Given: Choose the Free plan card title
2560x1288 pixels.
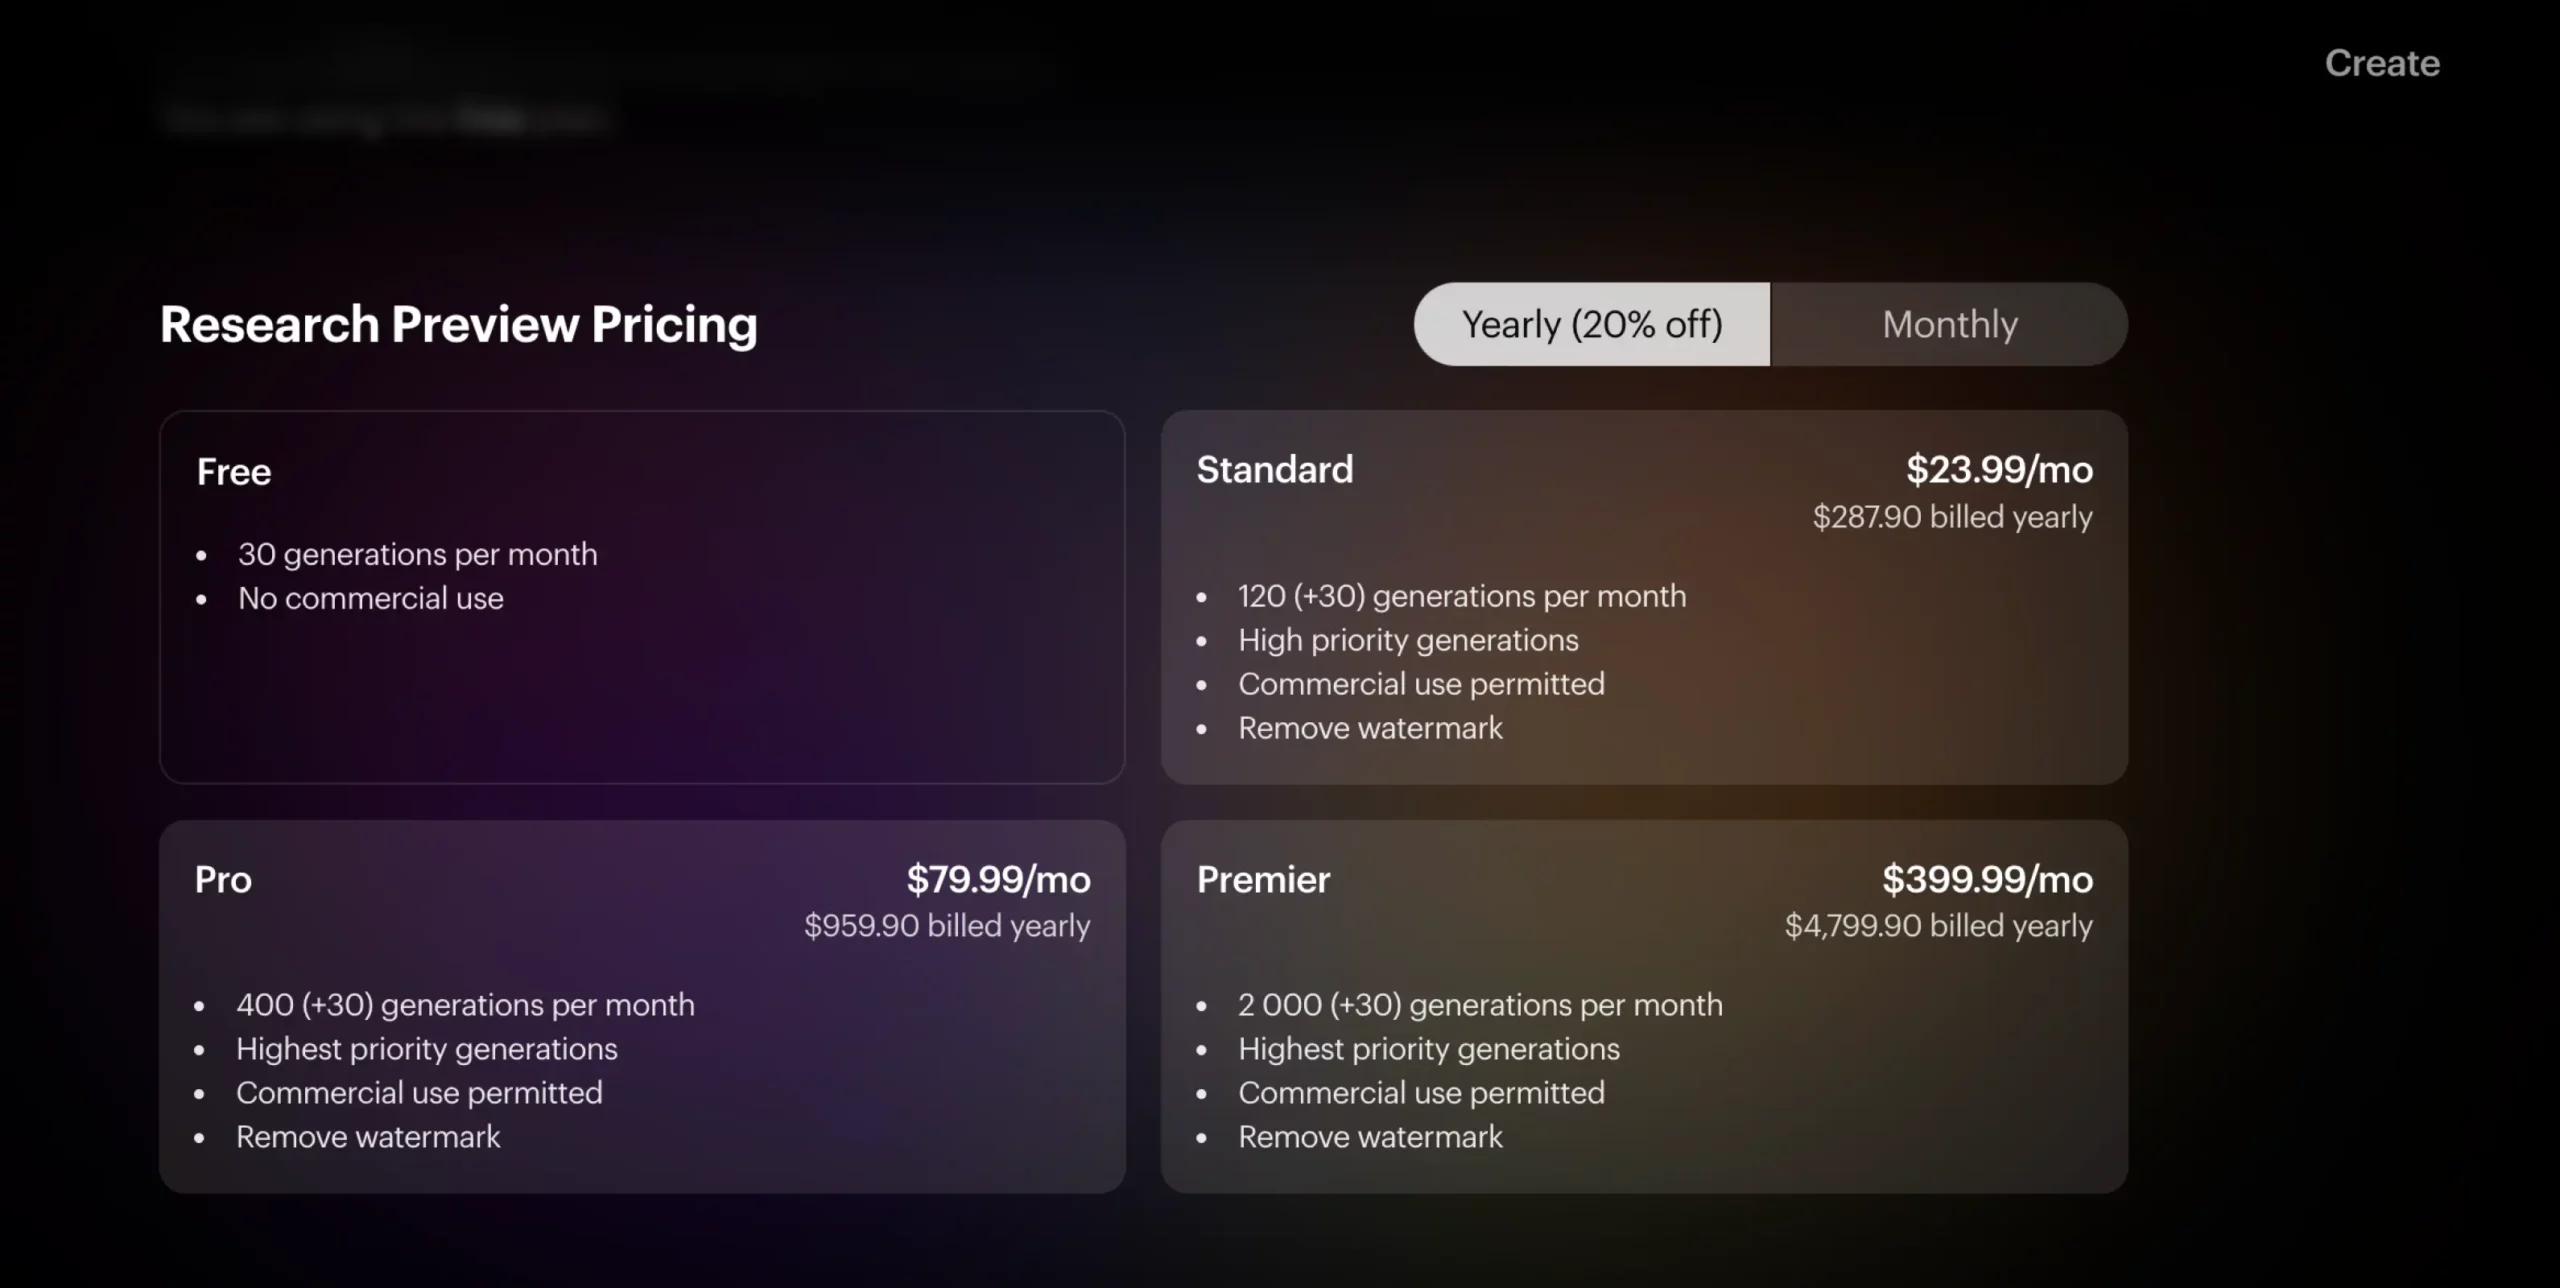Looking at the screenshot, I should point(234,471).
